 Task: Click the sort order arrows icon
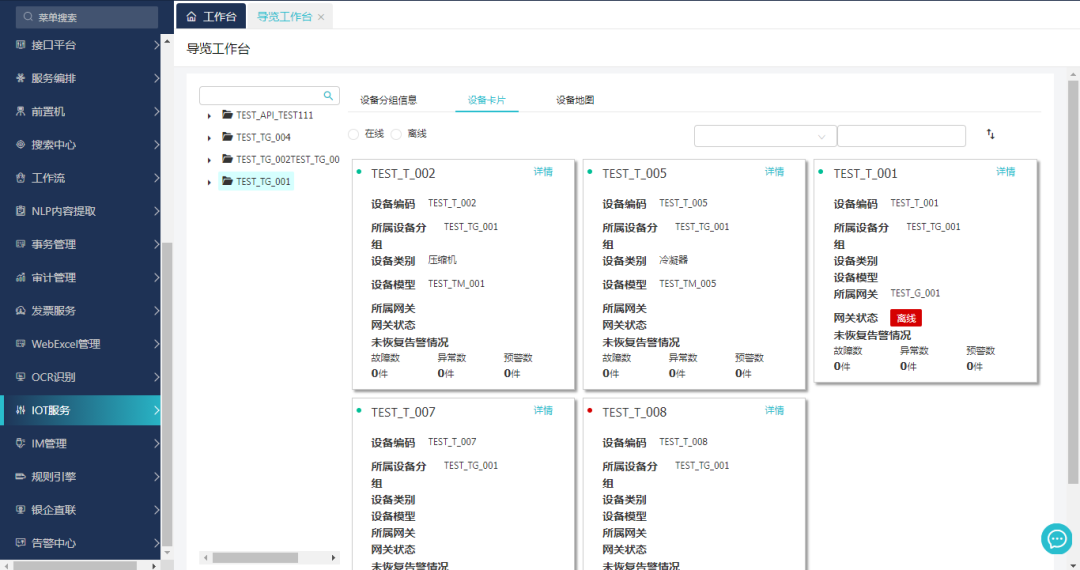pos(990,134)
